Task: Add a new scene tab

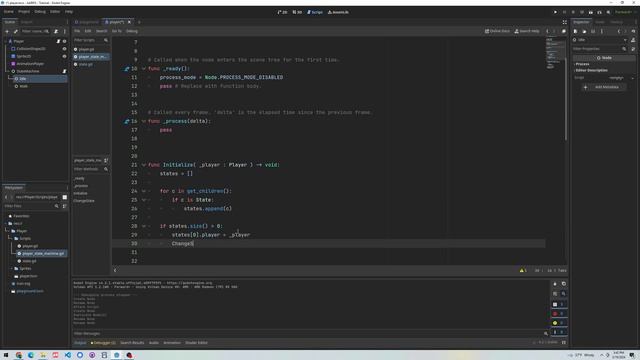Action: (139, 22)
